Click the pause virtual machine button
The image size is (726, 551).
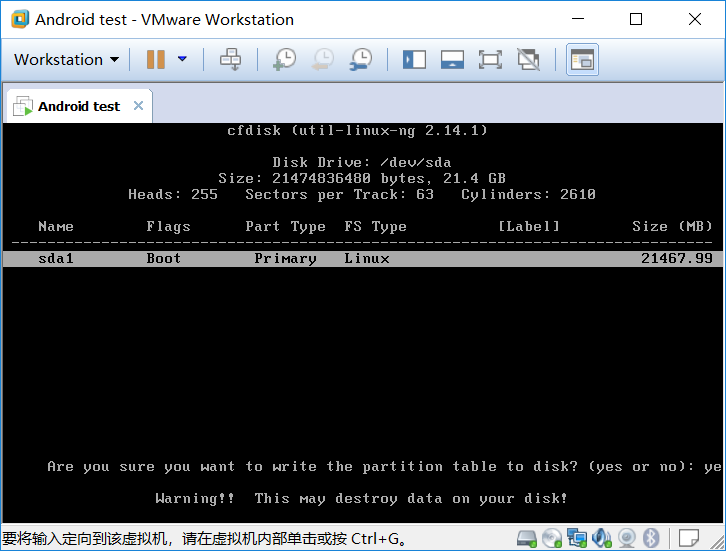155,59
